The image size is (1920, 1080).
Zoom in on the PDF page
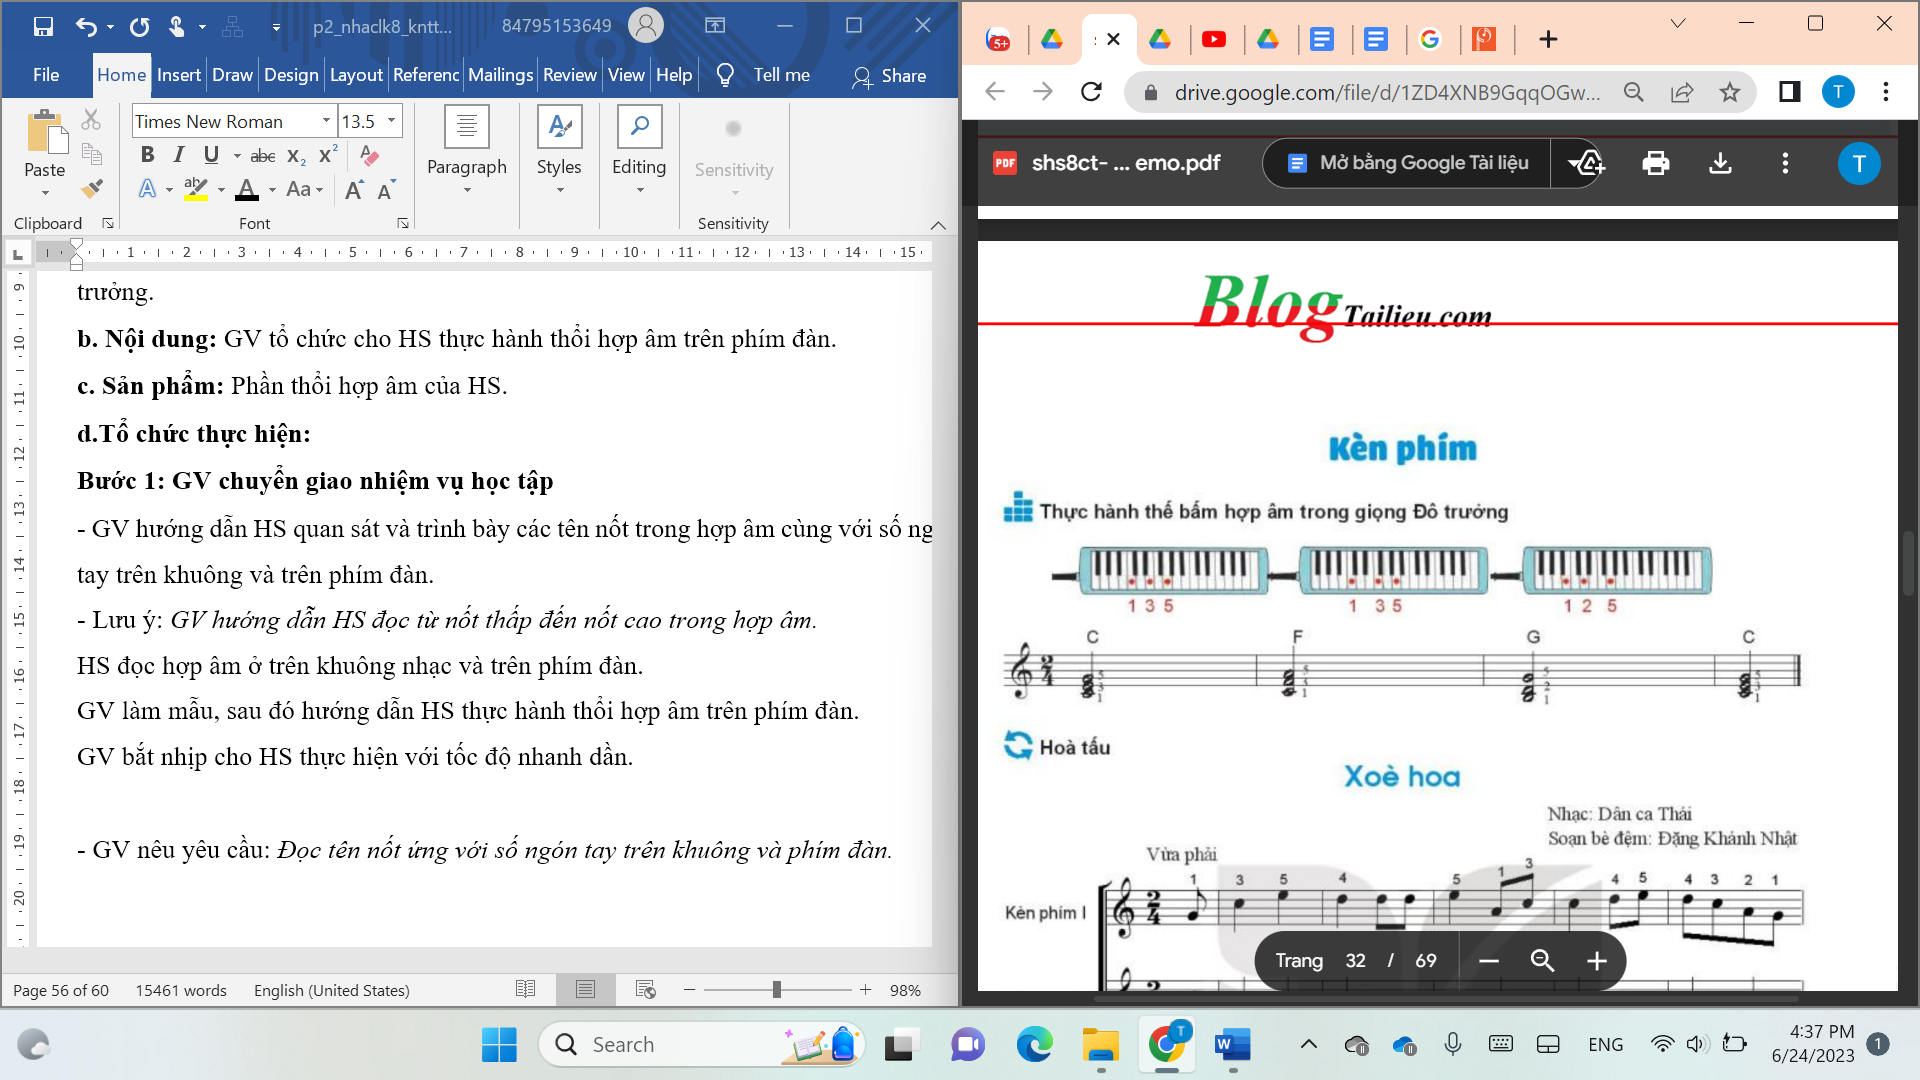(1597, 961)
